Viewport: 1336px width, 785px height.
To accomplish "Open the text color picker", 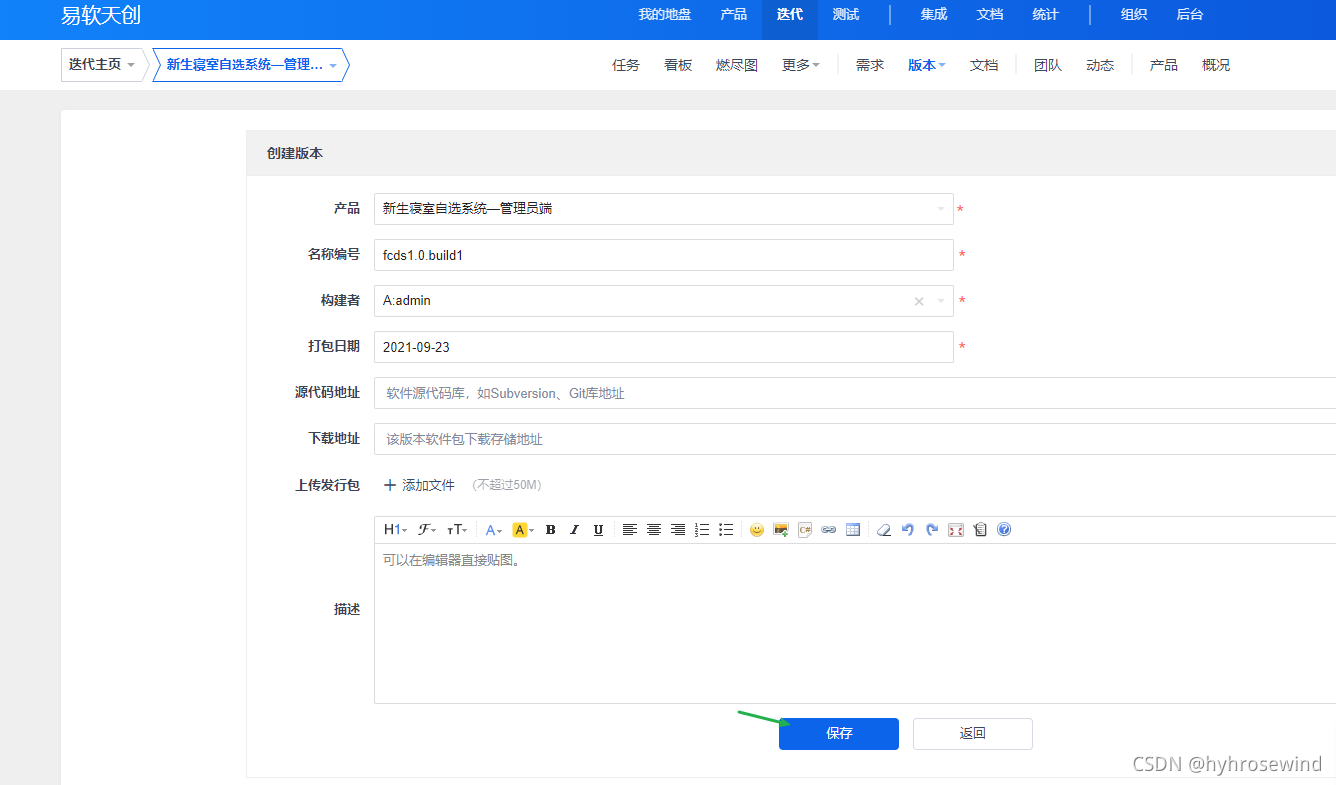I will pos(494,530).
